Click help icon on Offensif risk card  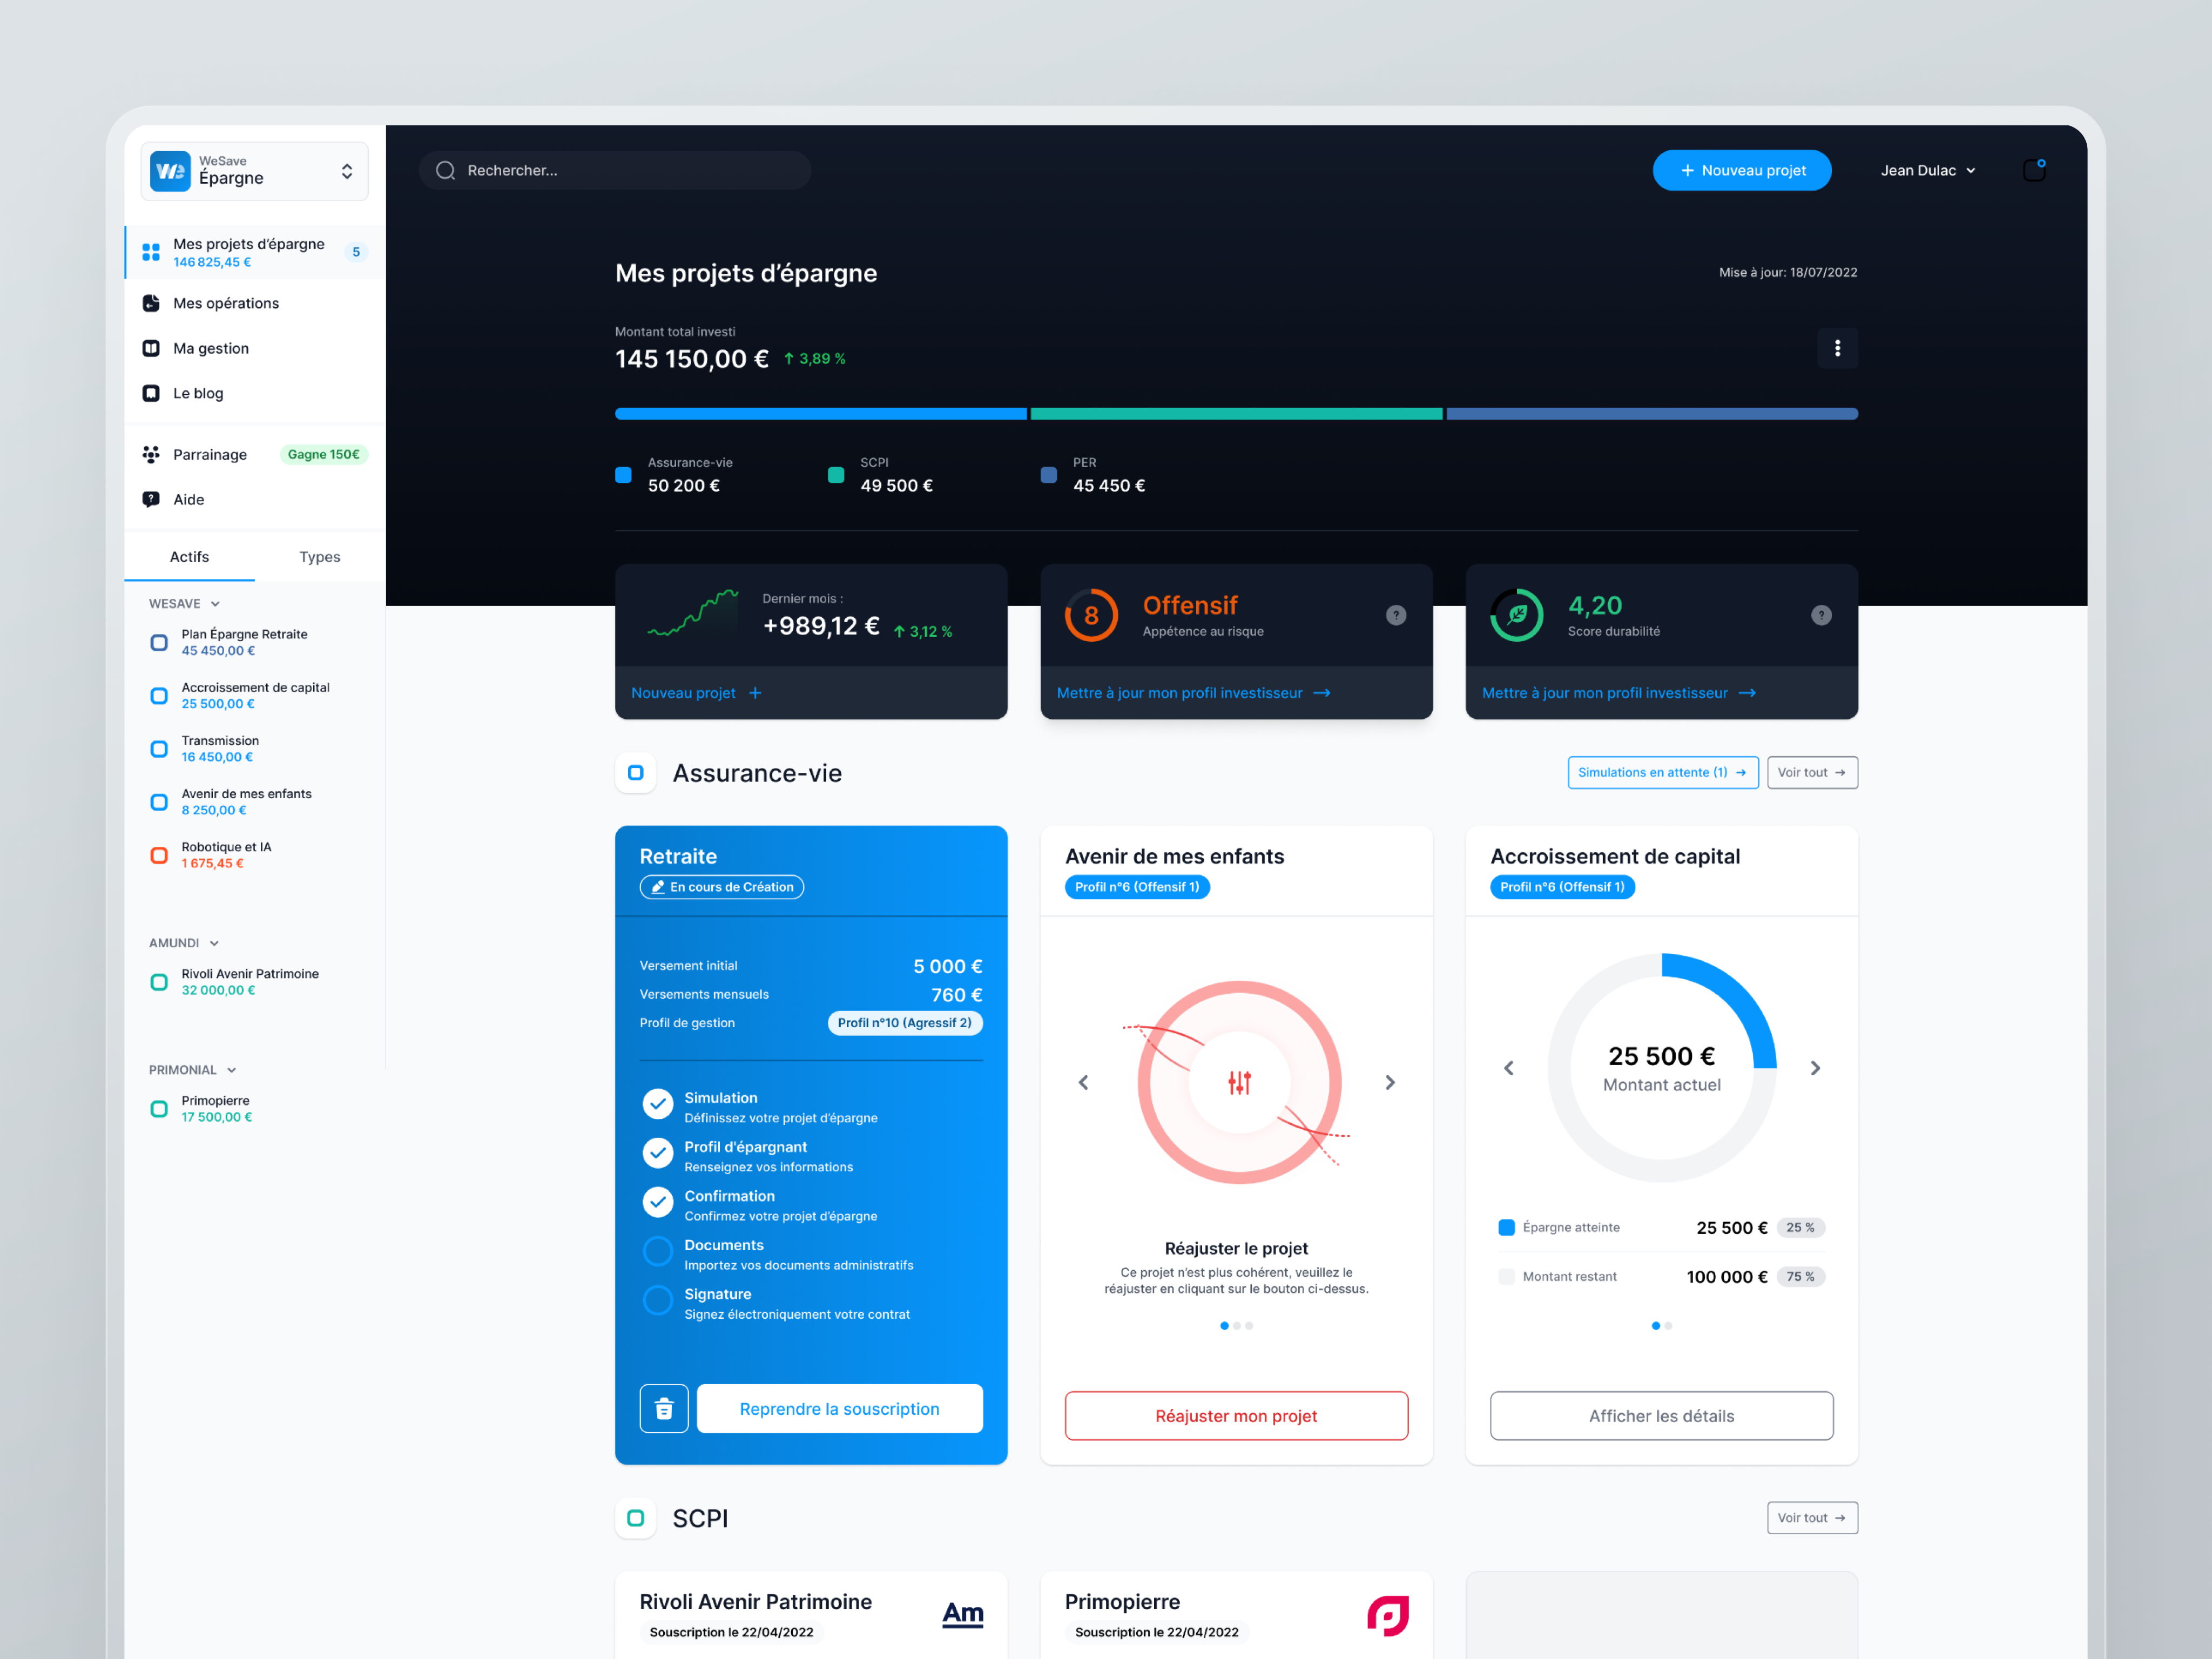[1395, 615]
